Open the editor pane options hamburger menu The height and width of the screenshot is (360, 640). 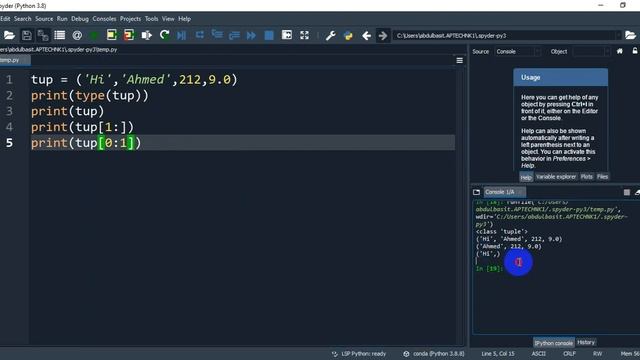coord(460,61)
